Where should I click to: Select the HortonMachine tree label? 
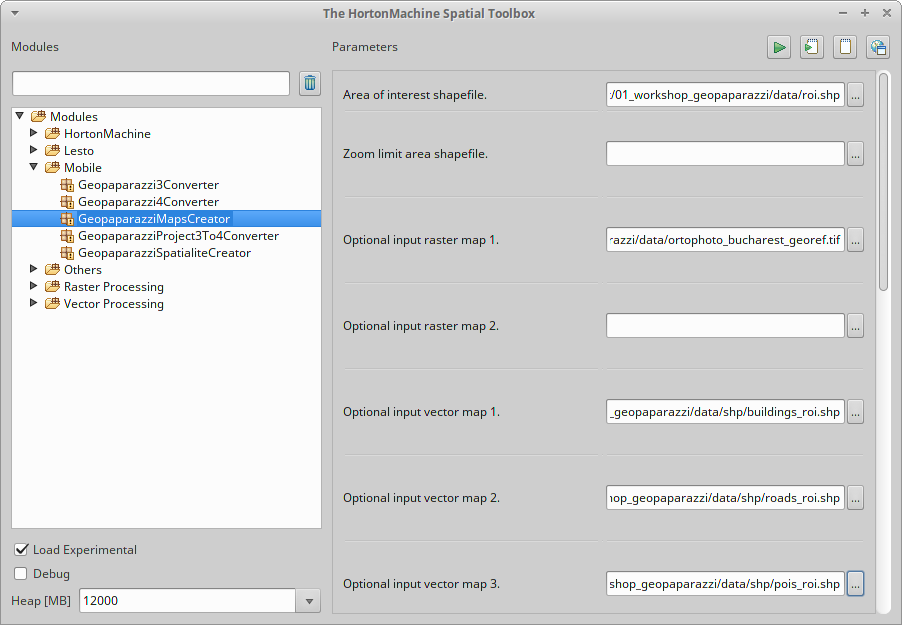coord(107,134)
